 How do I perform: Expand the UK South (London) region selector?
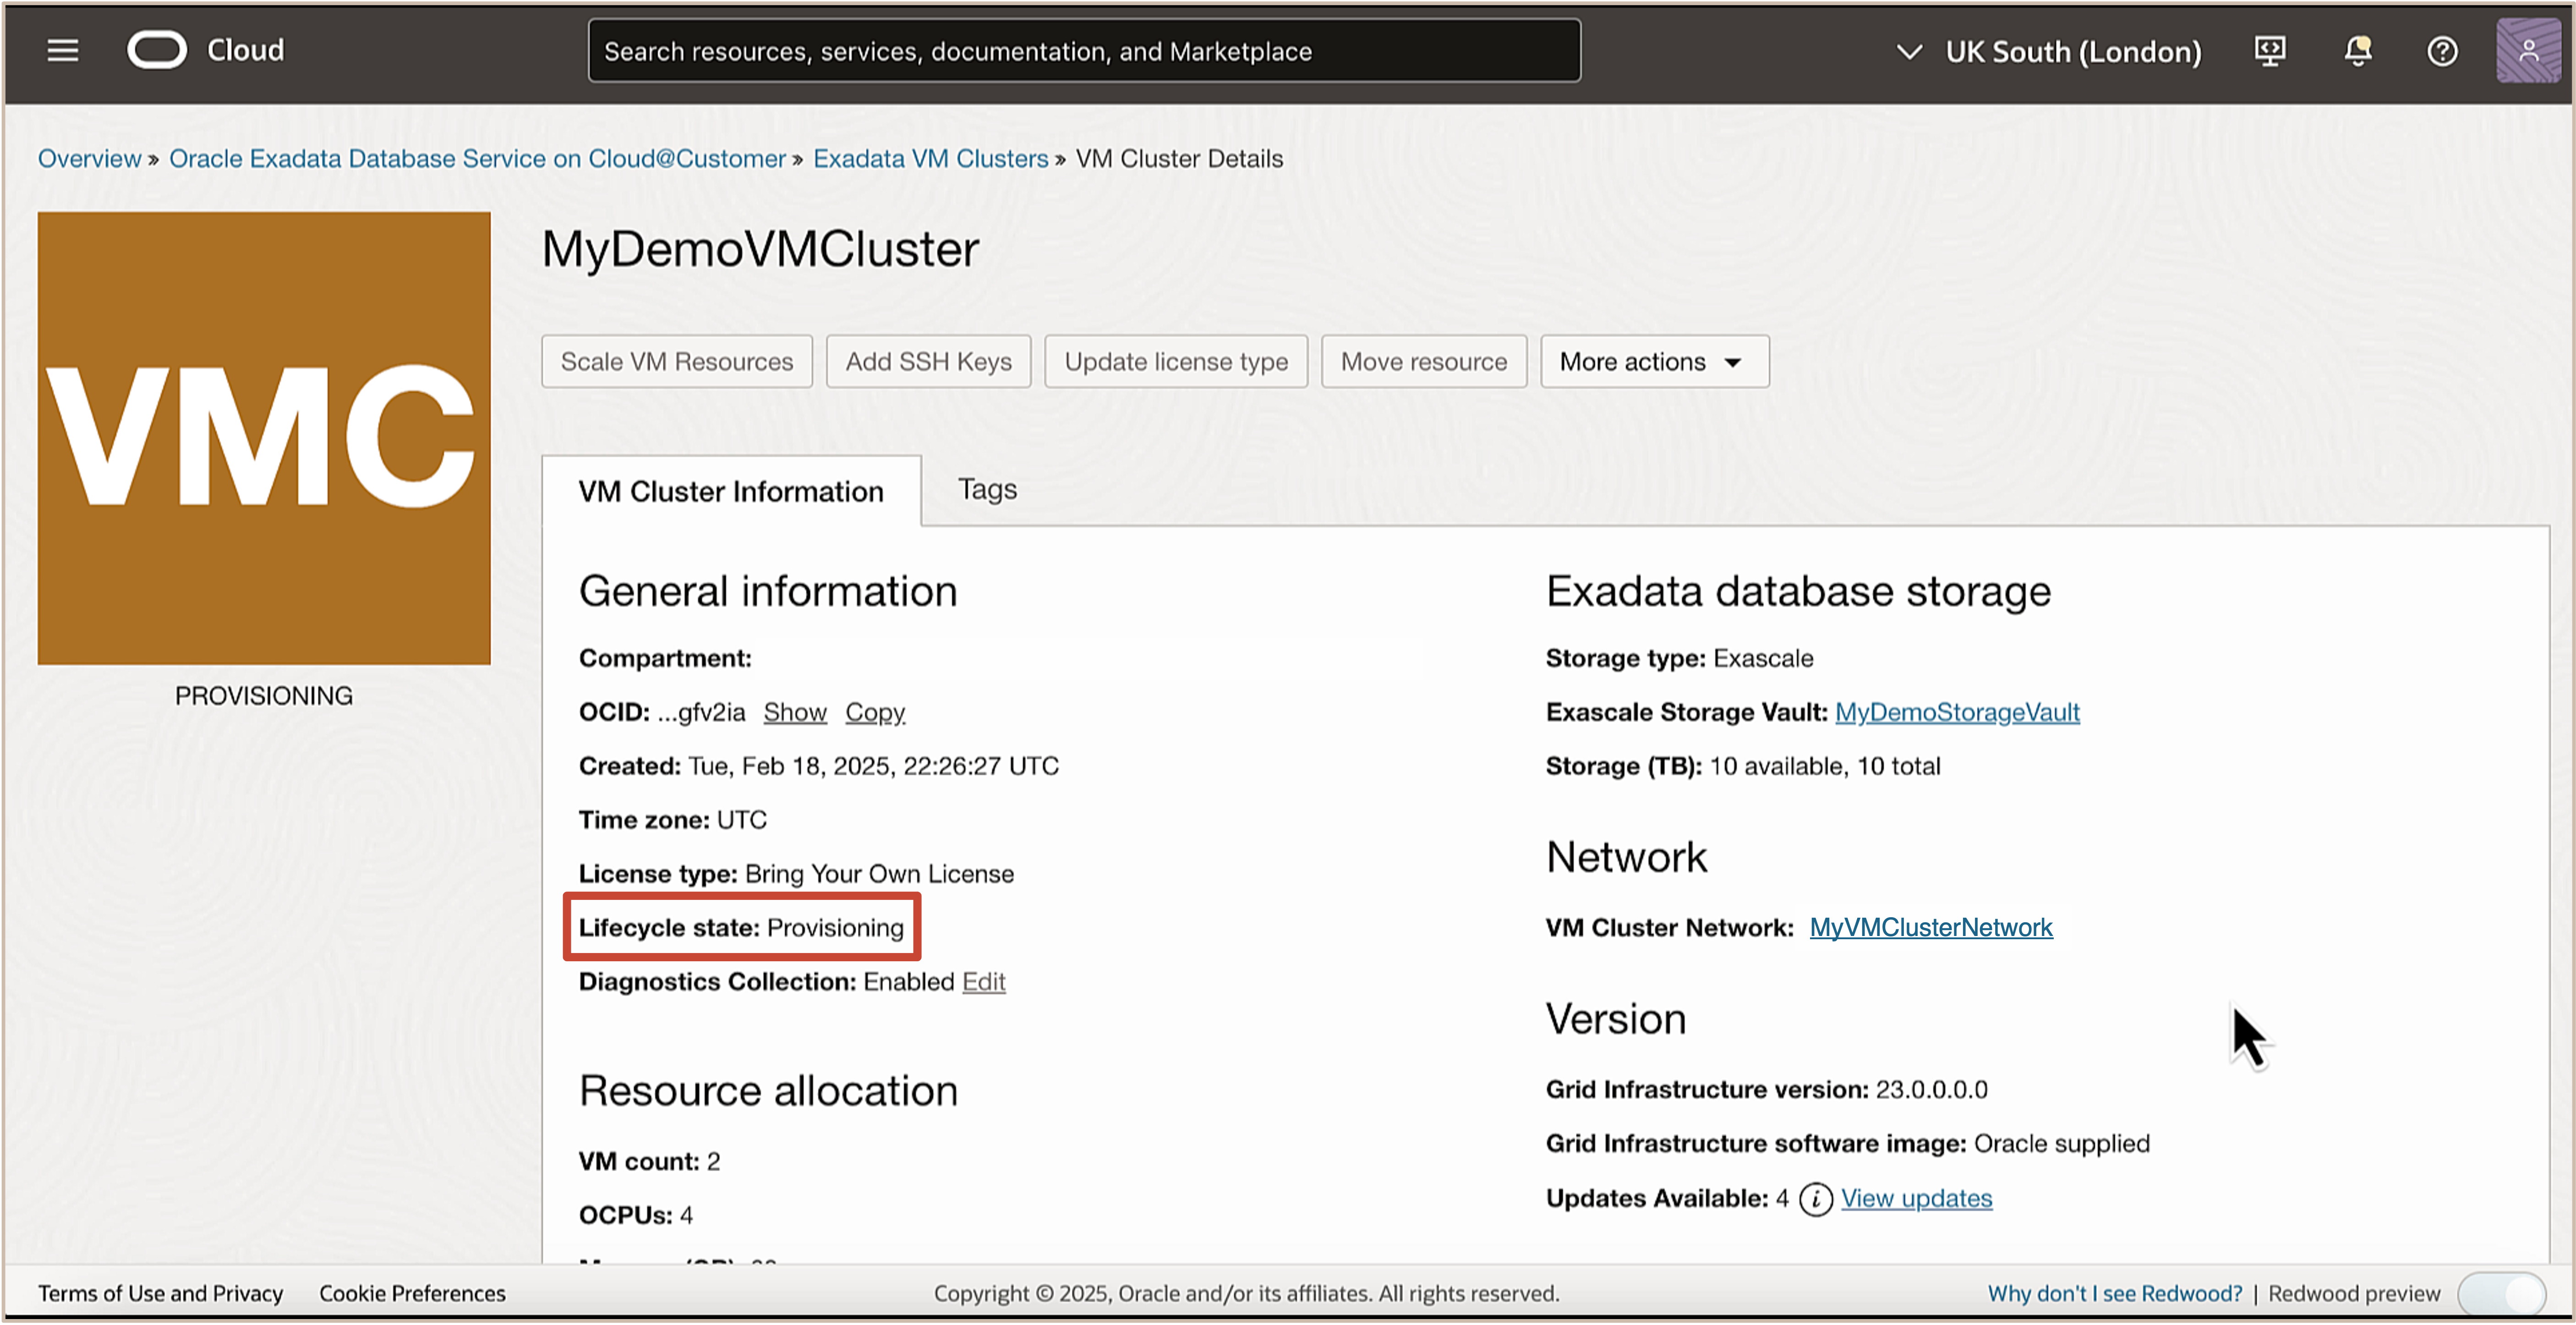(2050, 52)
